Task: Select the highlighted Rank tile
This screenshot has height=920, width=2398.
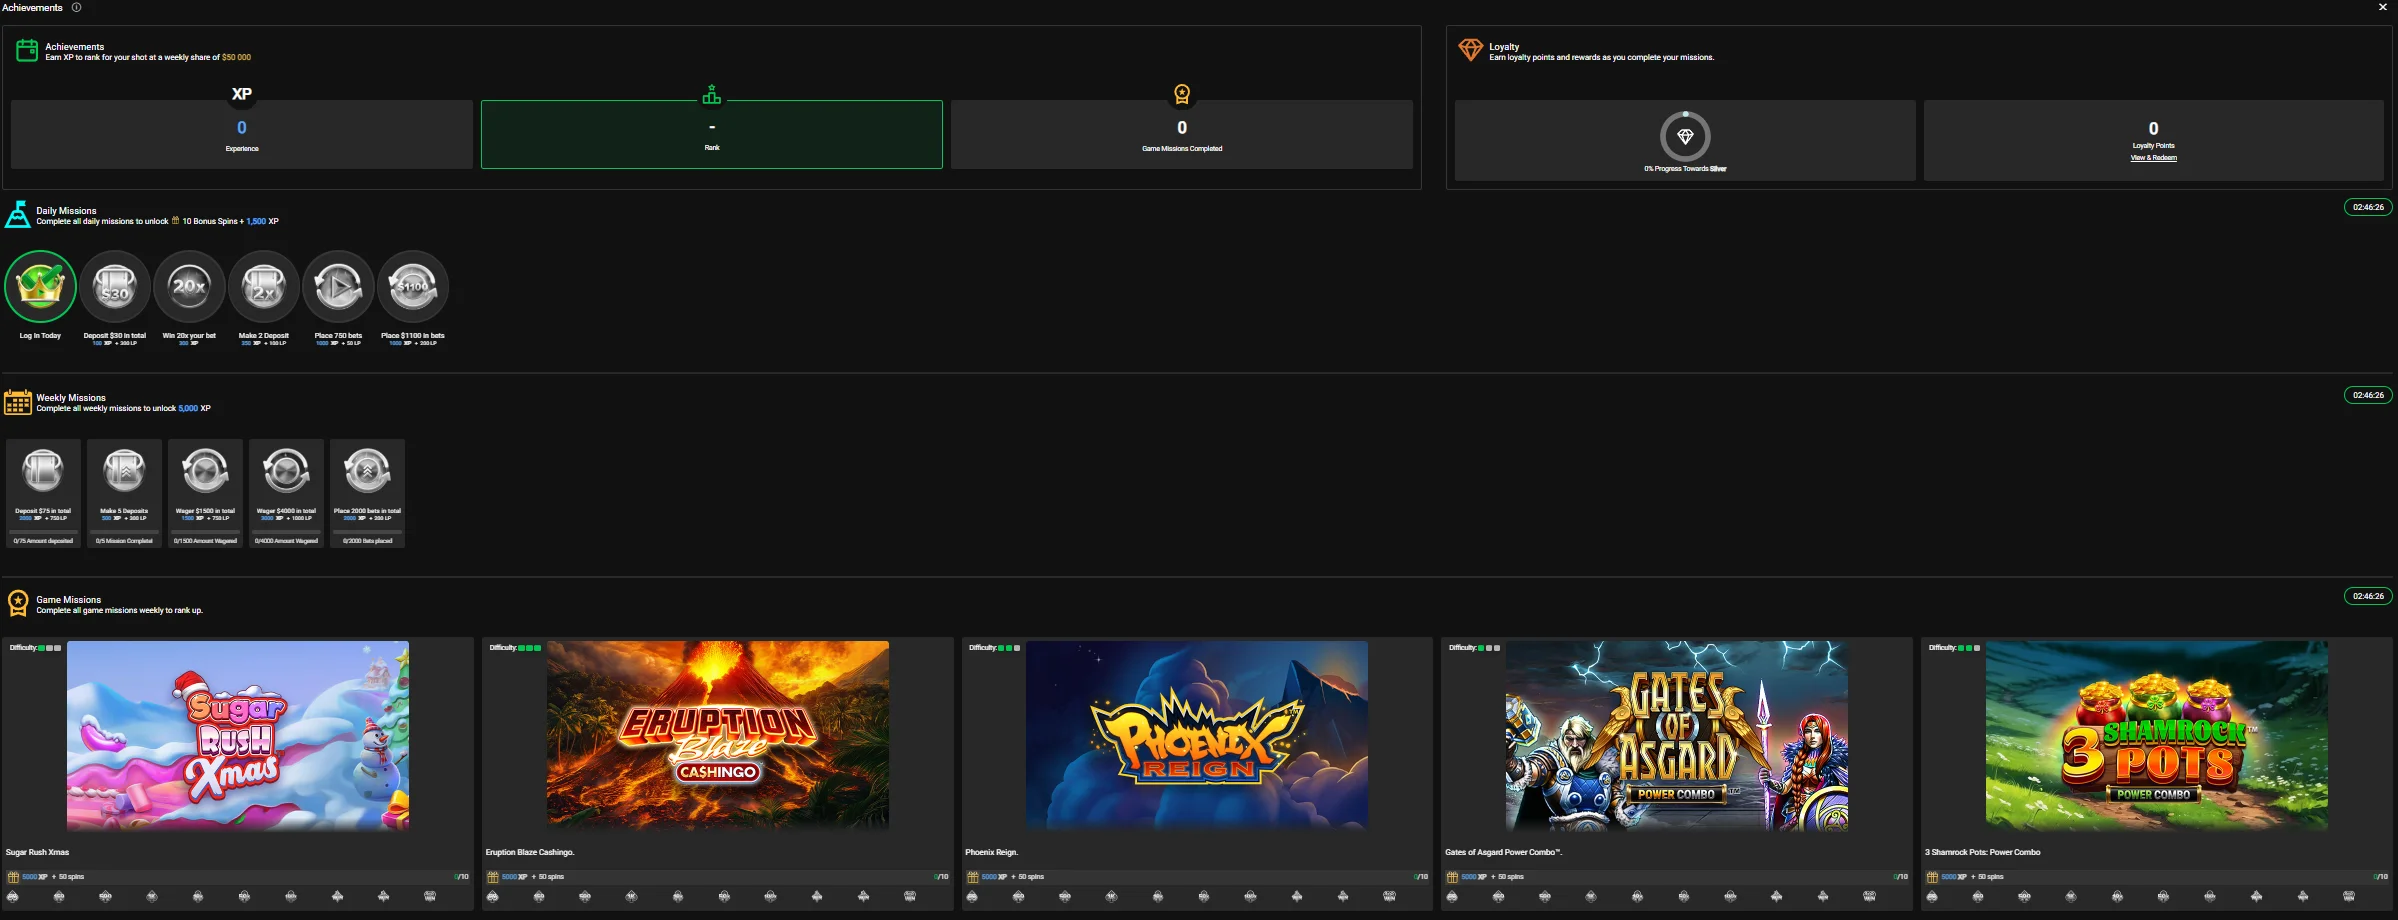Action: [712, 134]
